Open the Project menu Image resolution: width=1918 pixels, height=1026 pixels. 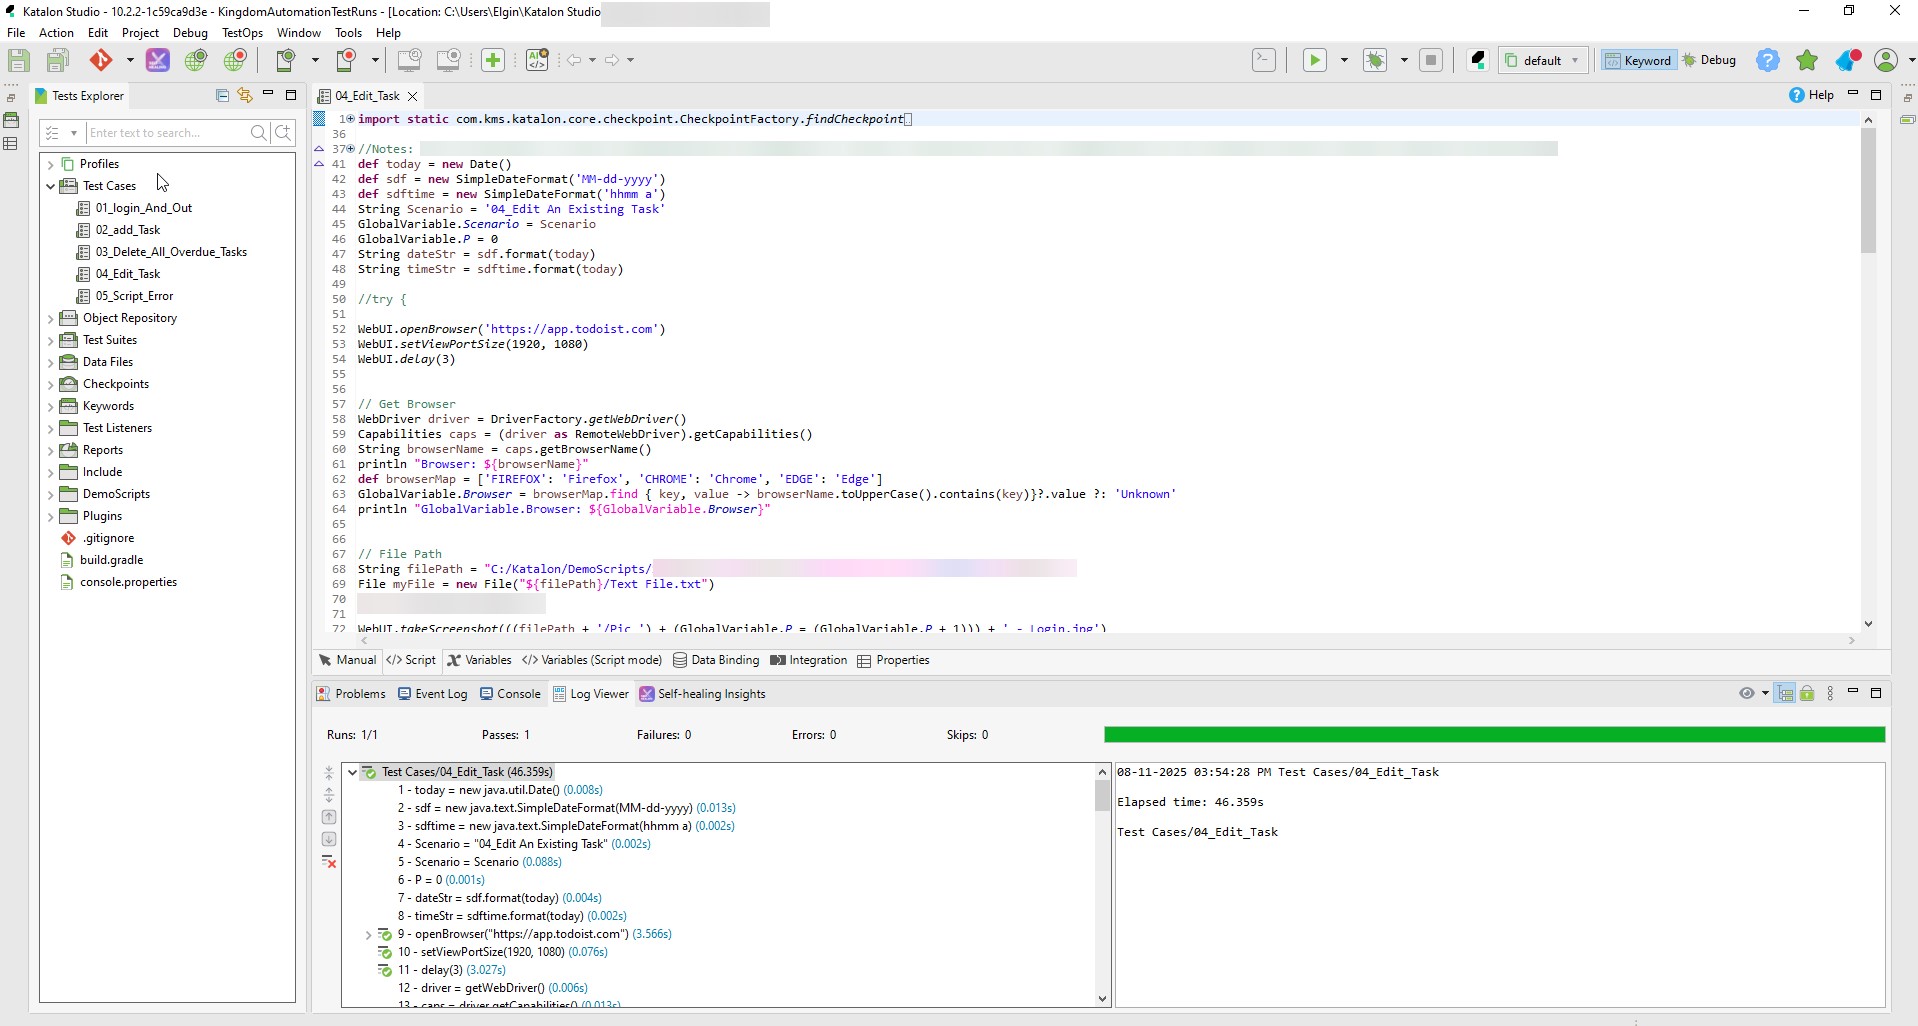140,33
